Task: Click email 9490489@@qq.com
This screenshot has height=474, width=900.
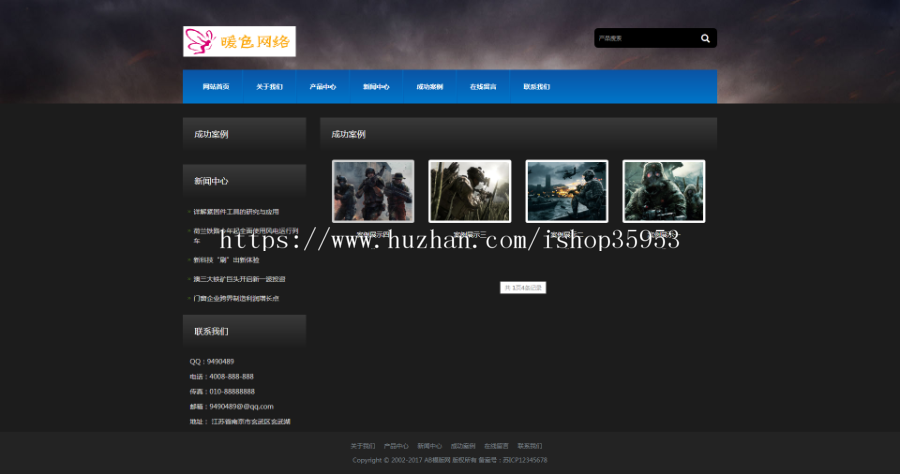Action: [241, 406]
